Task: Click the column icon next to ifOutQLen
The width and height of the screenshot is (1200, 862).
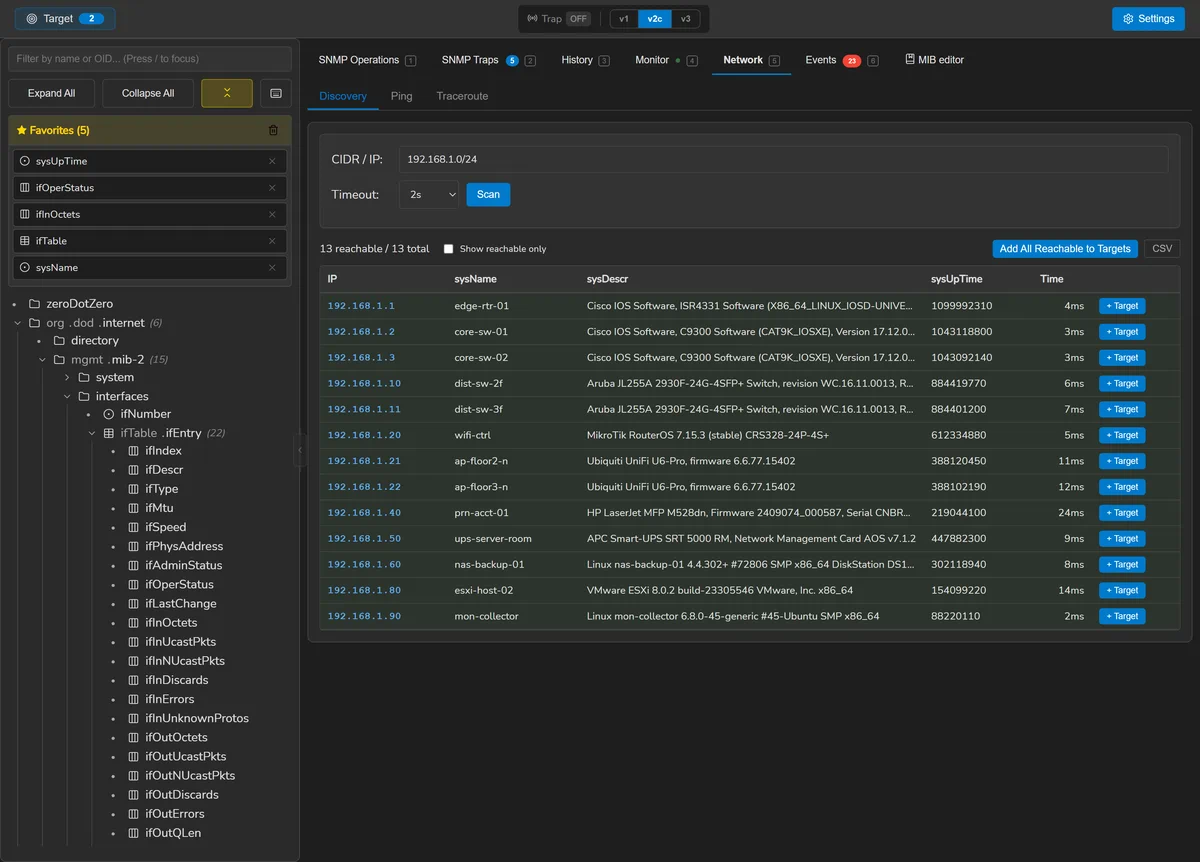Action: [134, 833]
